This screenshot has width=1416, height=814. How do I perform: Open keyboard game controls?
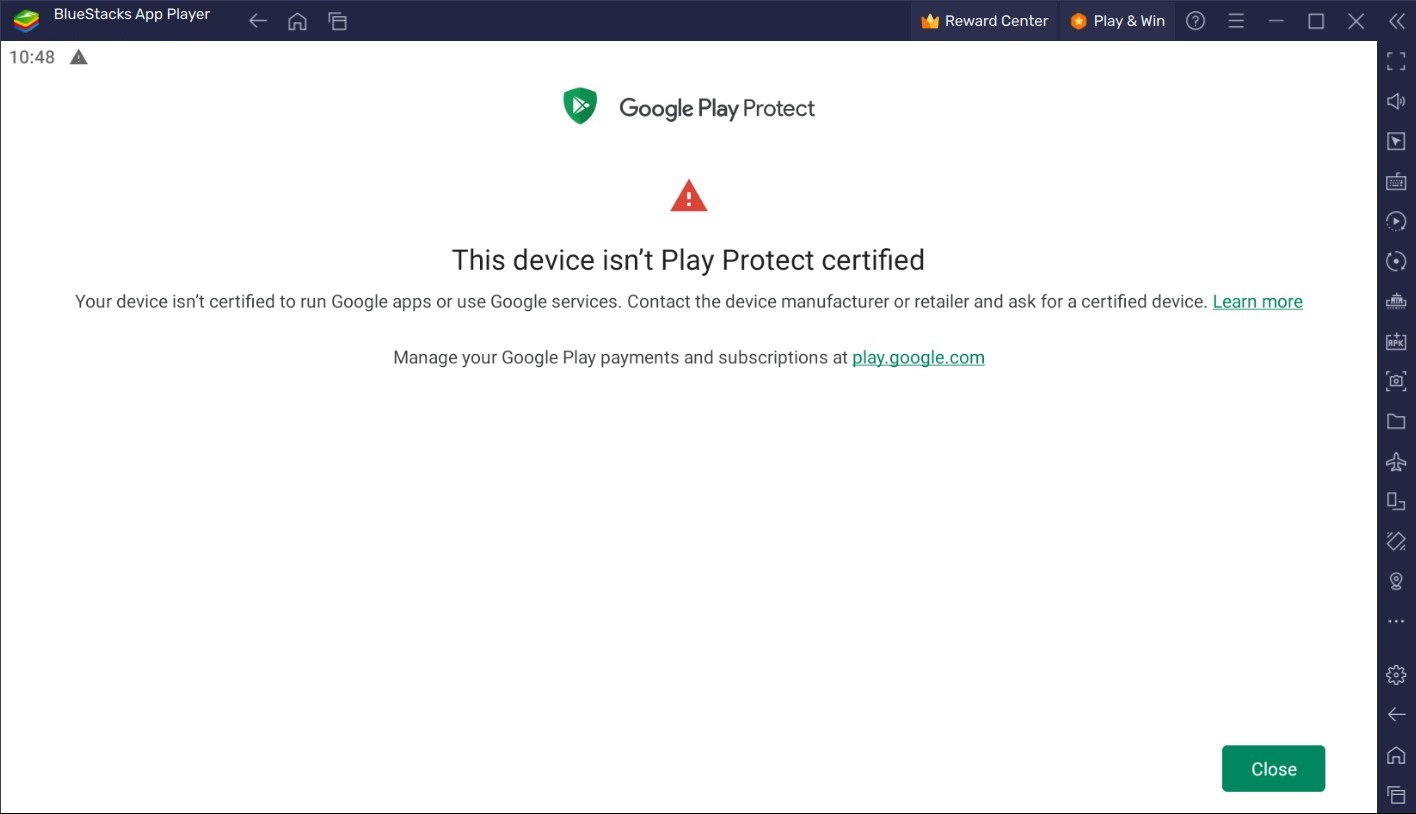click(x=1395, y=180)
